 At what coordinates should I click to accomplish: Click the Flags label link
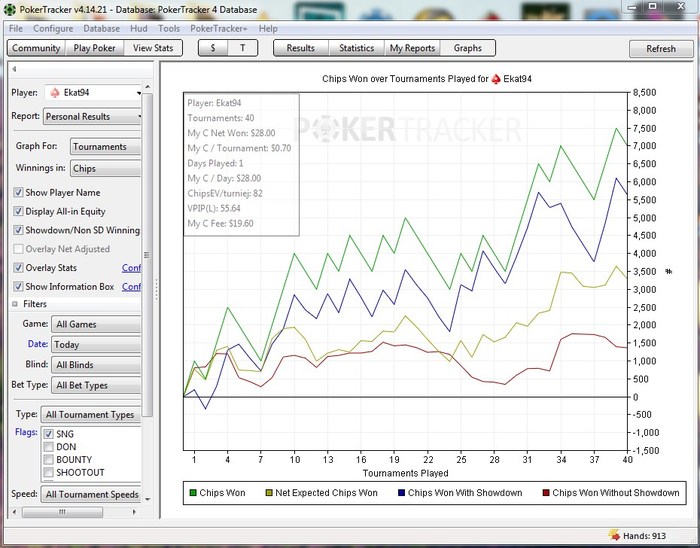26,432
